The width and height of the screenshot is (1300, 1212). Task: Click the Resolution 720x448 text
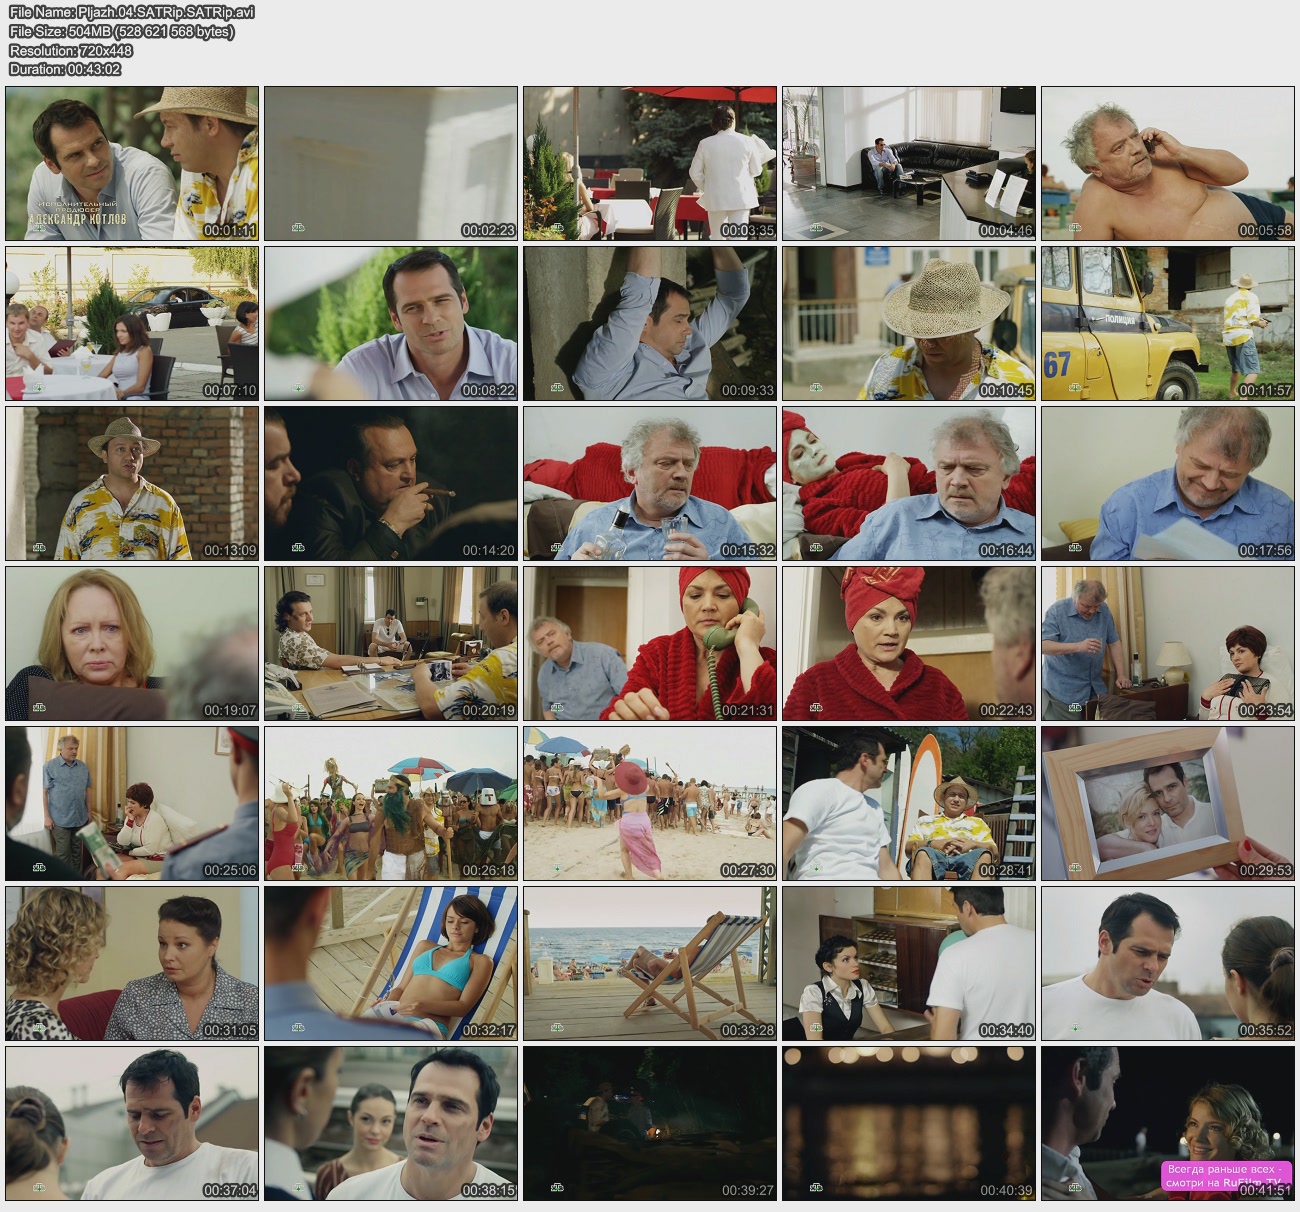point(71,50)
